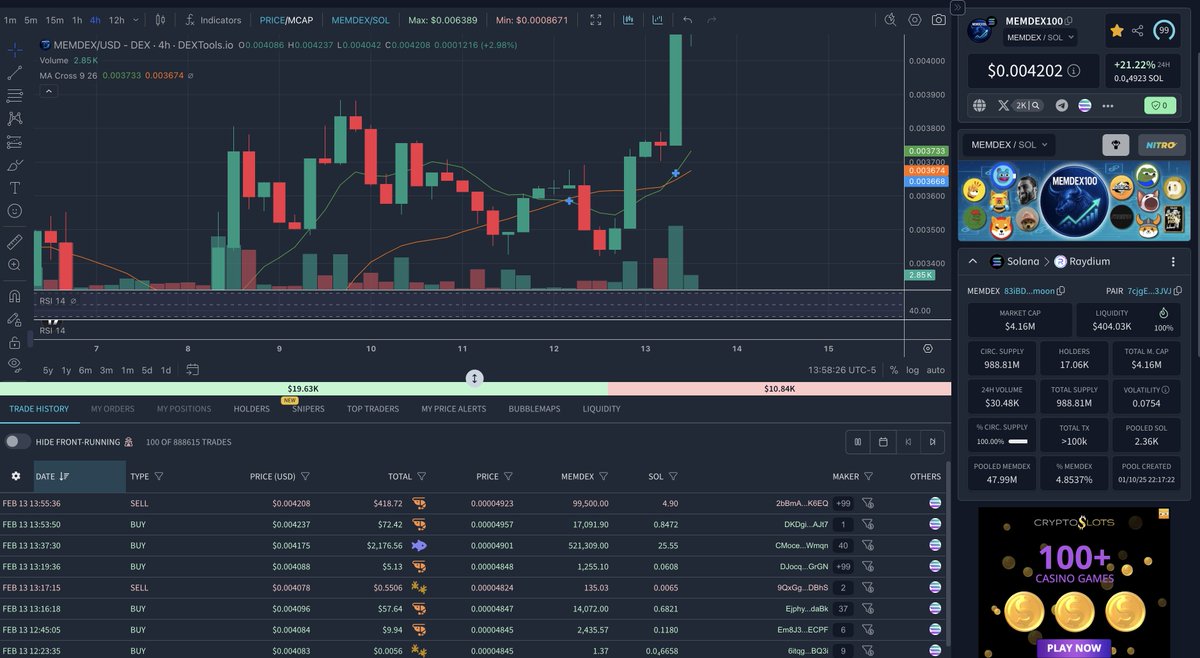The height and width of the screenshot is (658, 1200).
Task: Open the Indicators dialog
Action: point(213,20)
